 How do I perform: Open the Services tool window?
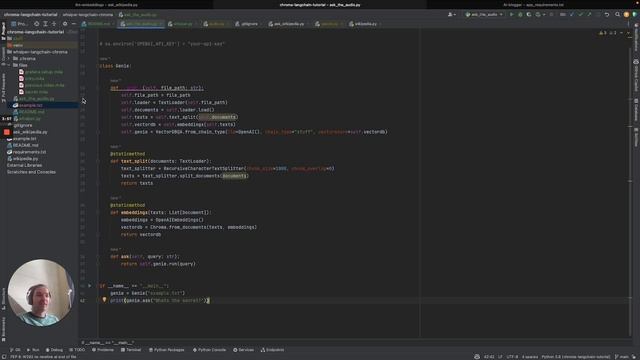pos(243,350)
